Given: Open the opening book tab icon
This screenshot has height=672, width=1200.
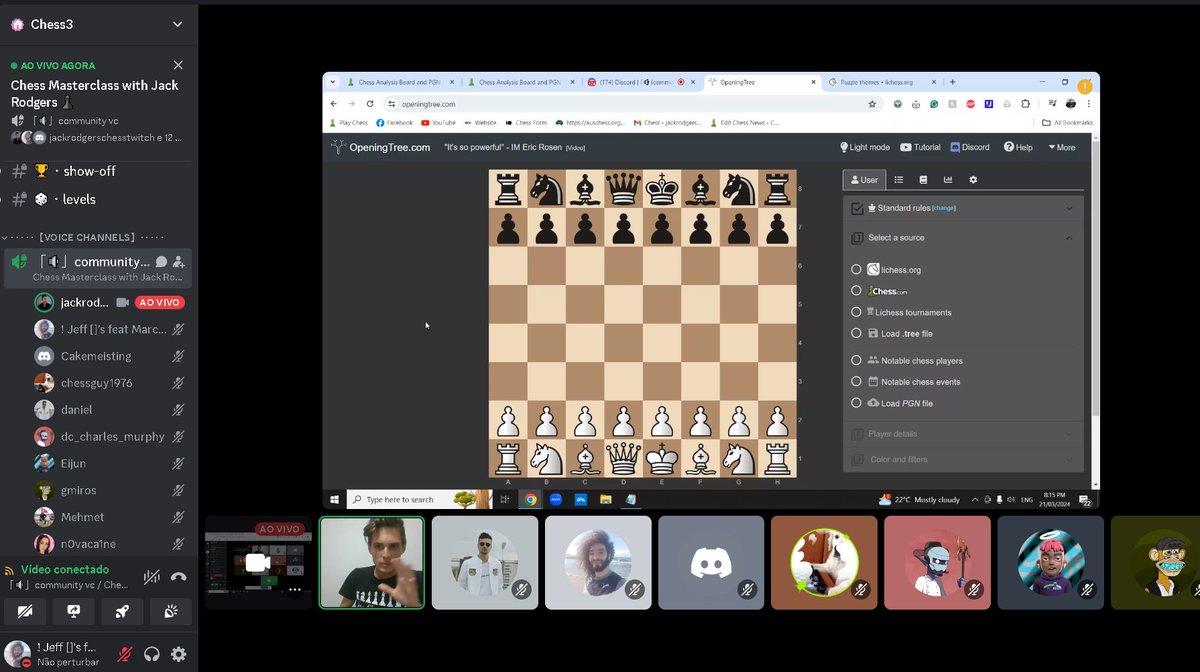Looking at the screenshot, I should tap(923, 180).
